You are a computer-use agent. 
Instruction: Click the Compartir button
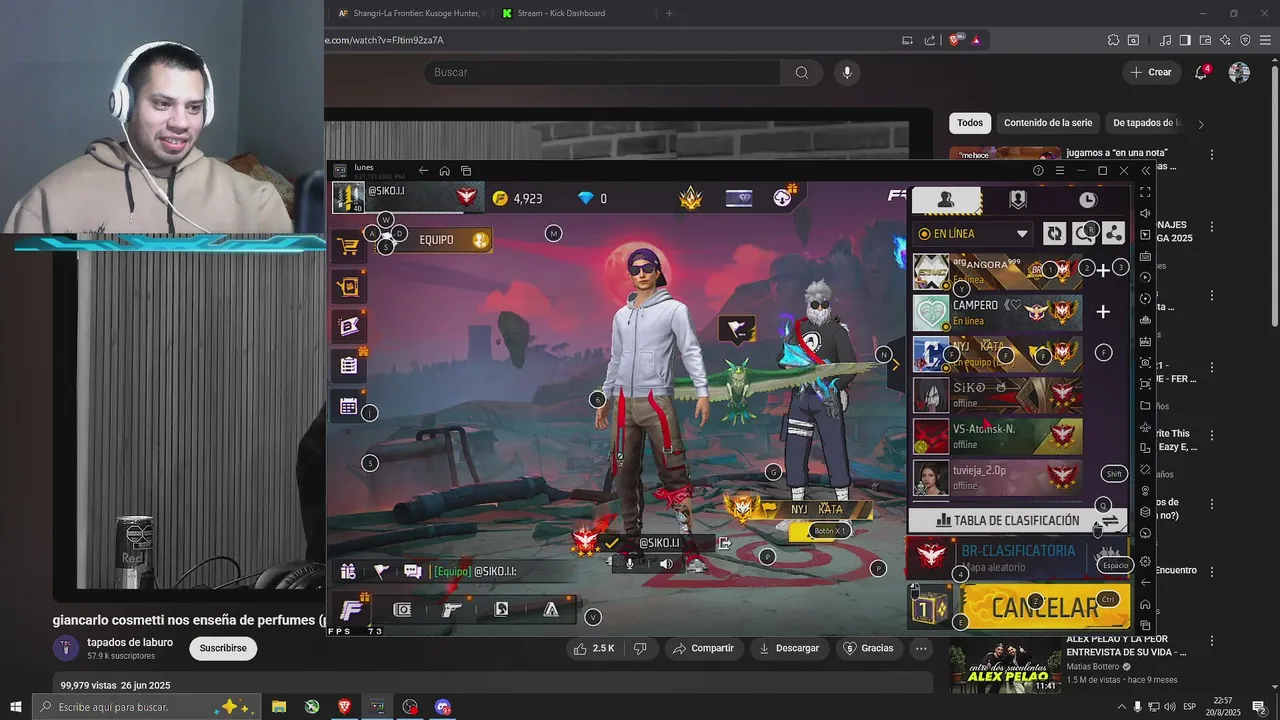[x=703, y=648]
